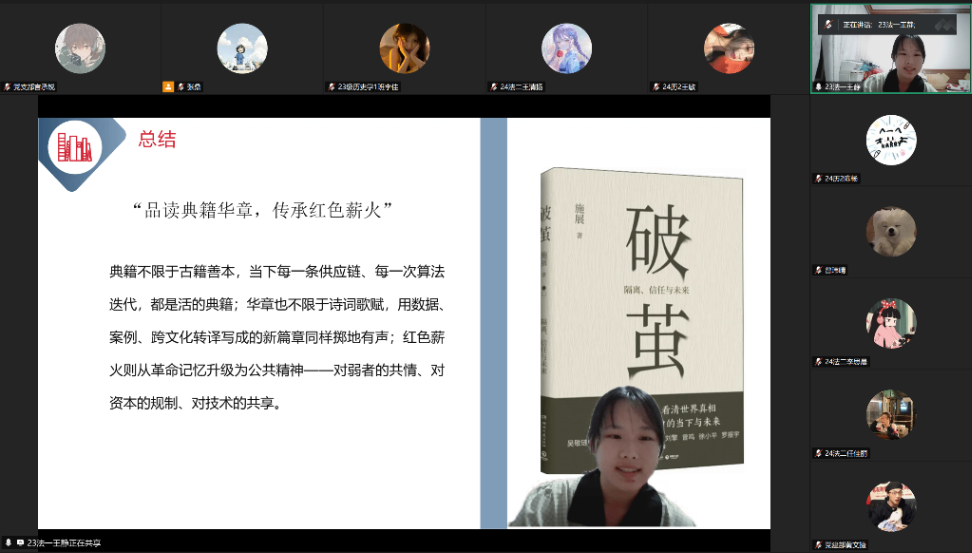Click the 总结 heading on the slide

tap(157, 140)
